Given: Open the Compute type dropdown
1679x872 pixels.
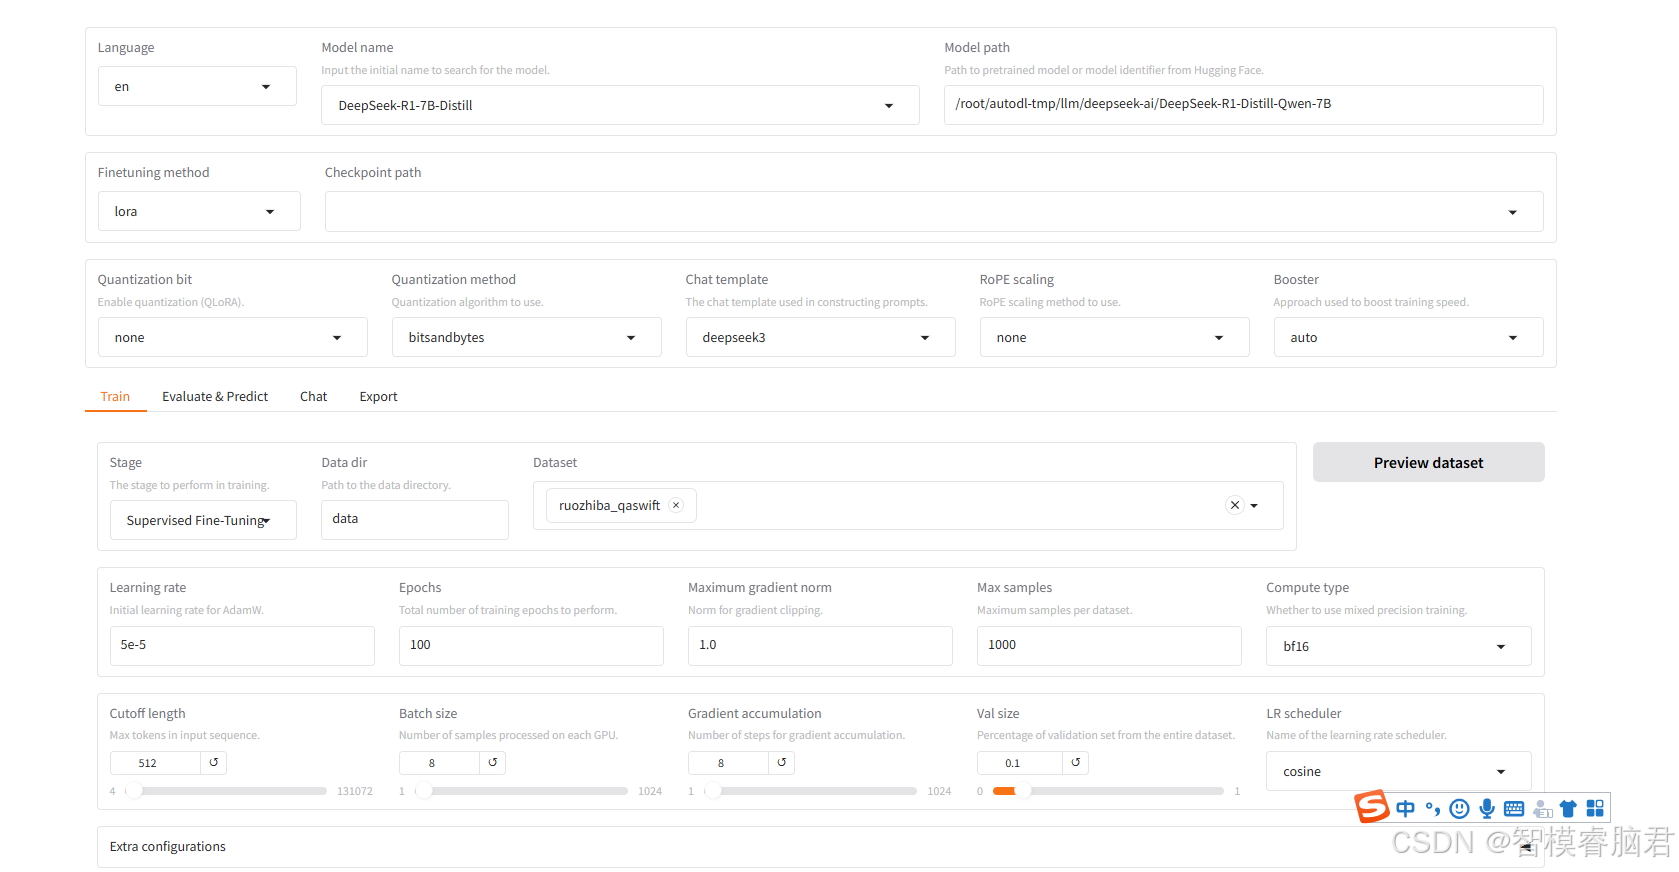Looking at the screenshot, I should (x=1398, y=646).
